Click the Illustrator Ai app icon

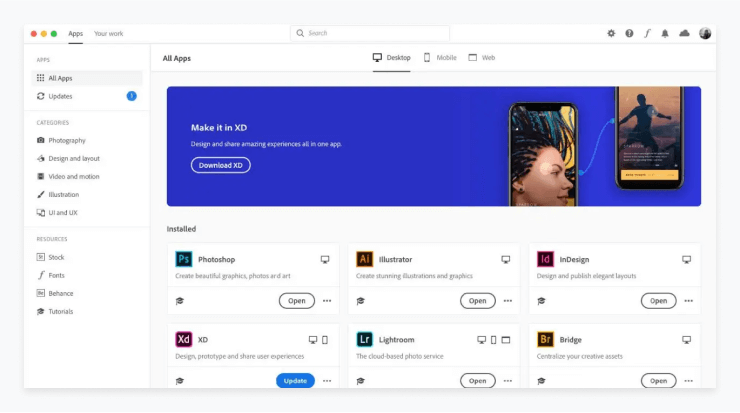click(364, 259)
